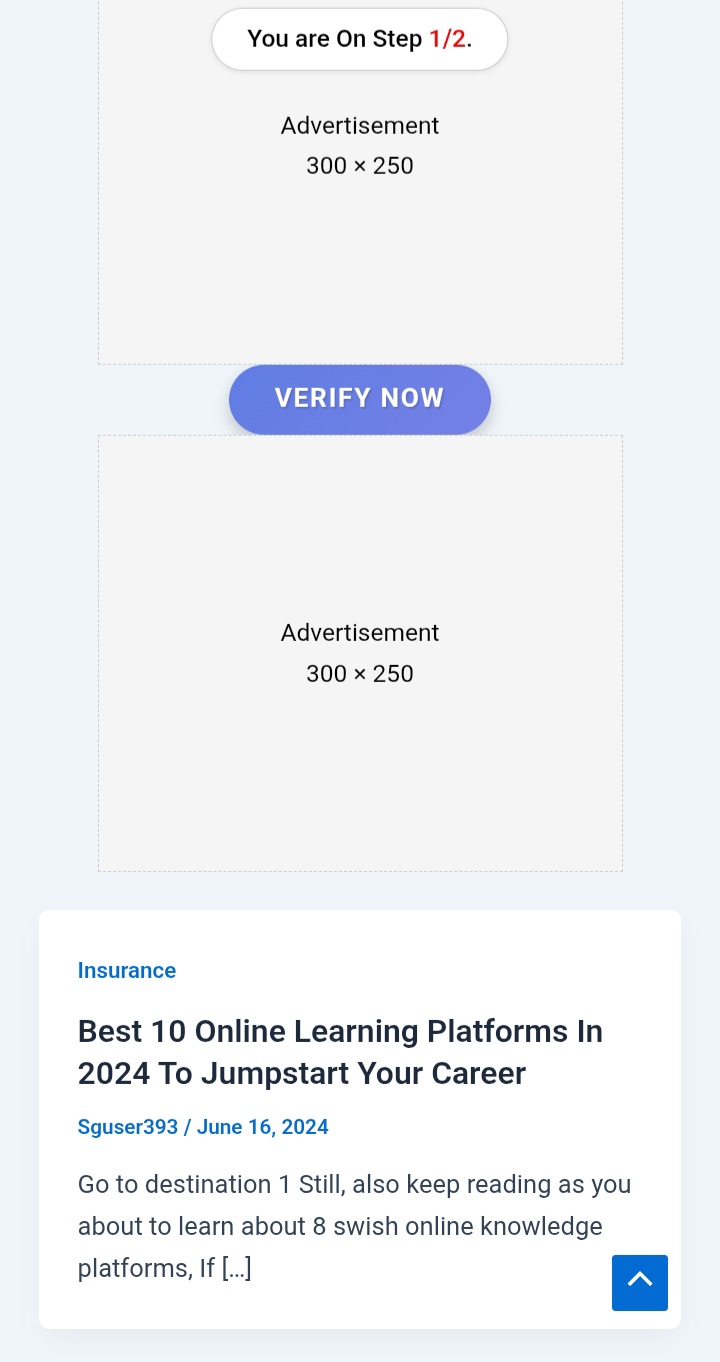Image resolution: width=720 pixels, height=1362 pixels.
Task: Click the 300 × 250 text above VERIFY NOW
Action: pyautogui.click(x=360, y=166)
